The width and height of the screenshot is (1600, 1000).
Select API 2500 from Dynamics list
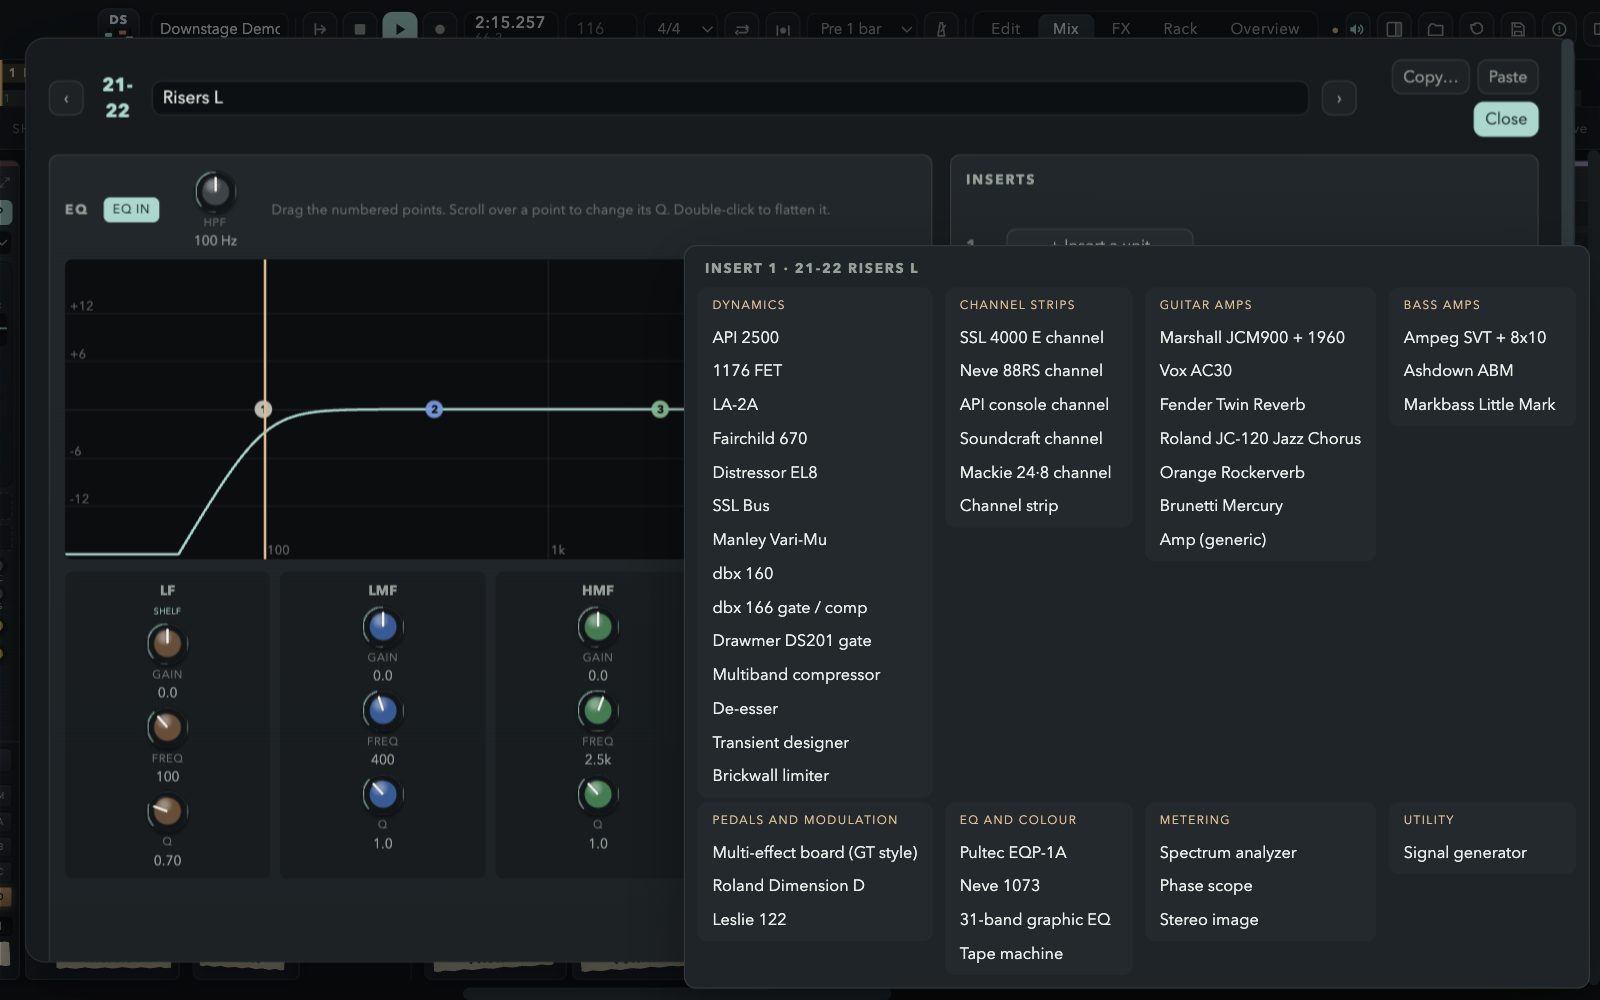click(815, 338)
